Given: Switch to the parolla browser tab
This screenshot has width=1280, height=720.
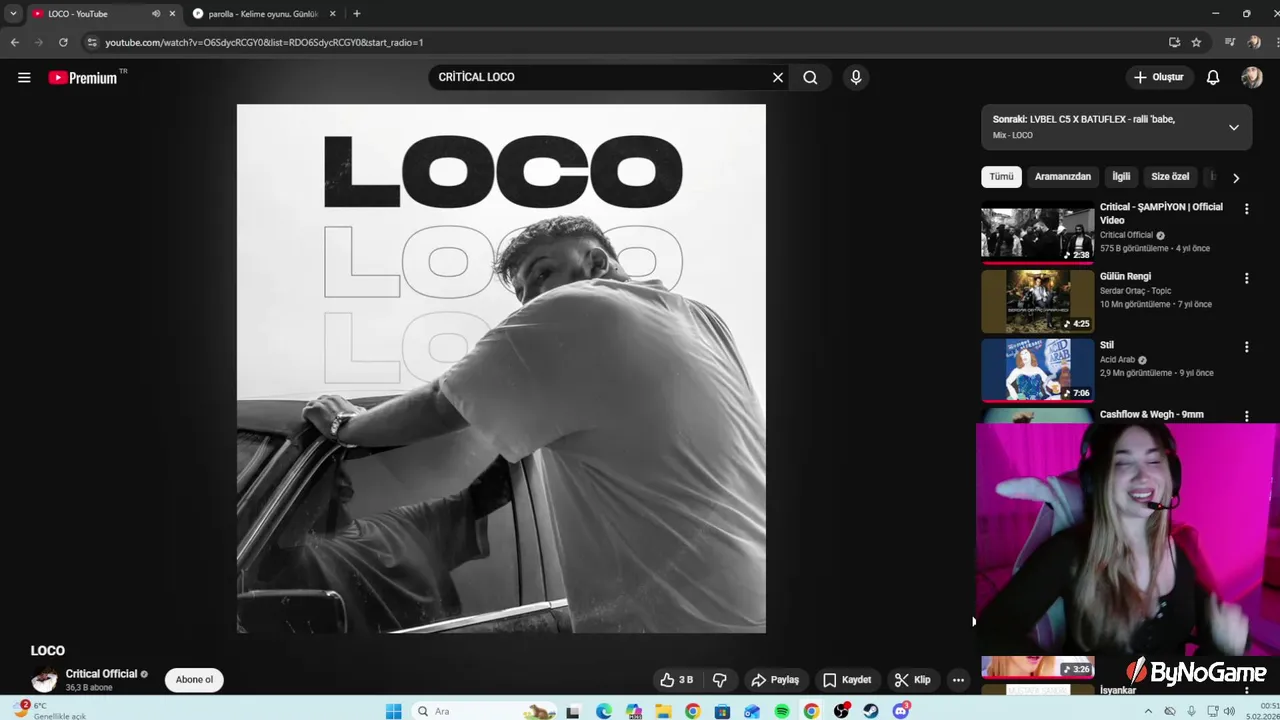Looking at the screenshot, I should click(x=262, y=14).
